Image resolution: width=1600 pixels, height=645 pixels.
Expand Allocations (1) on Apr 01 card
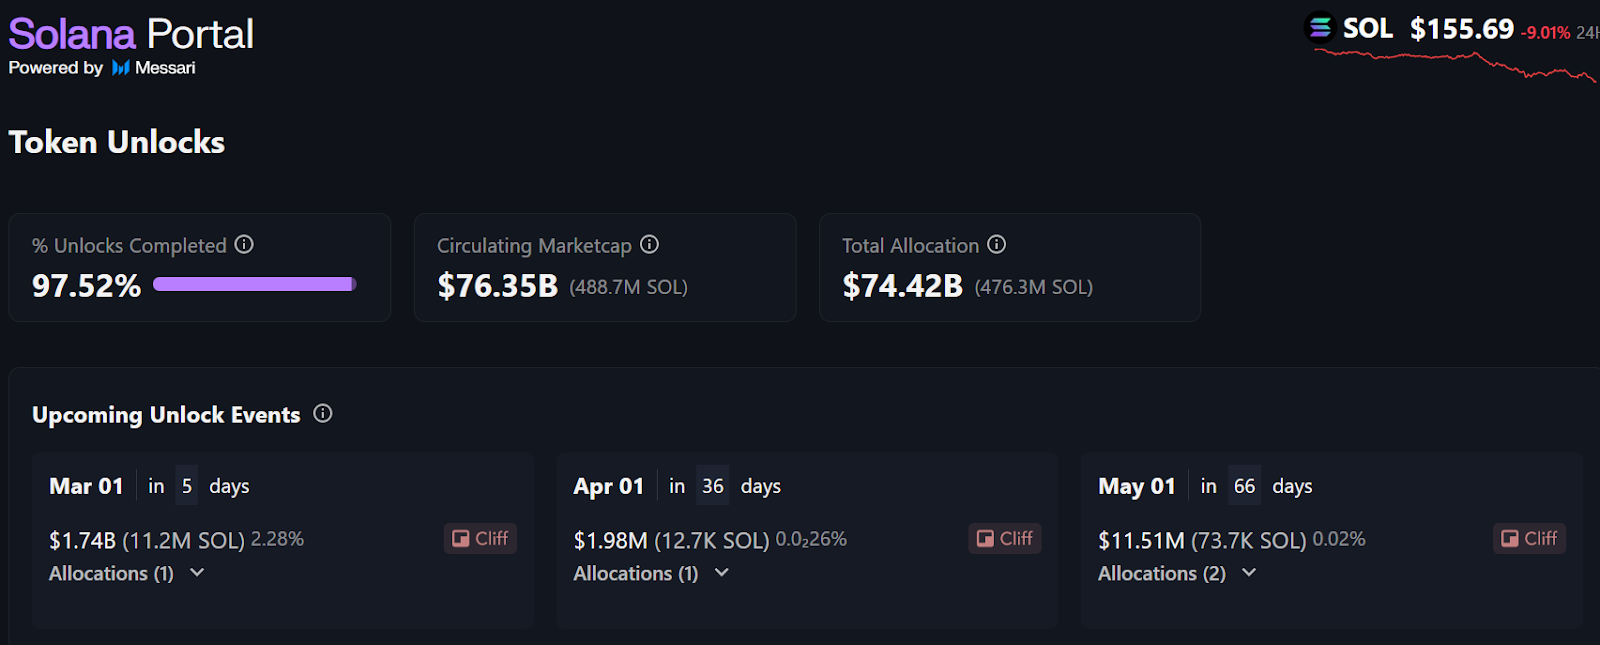(651, 573)
